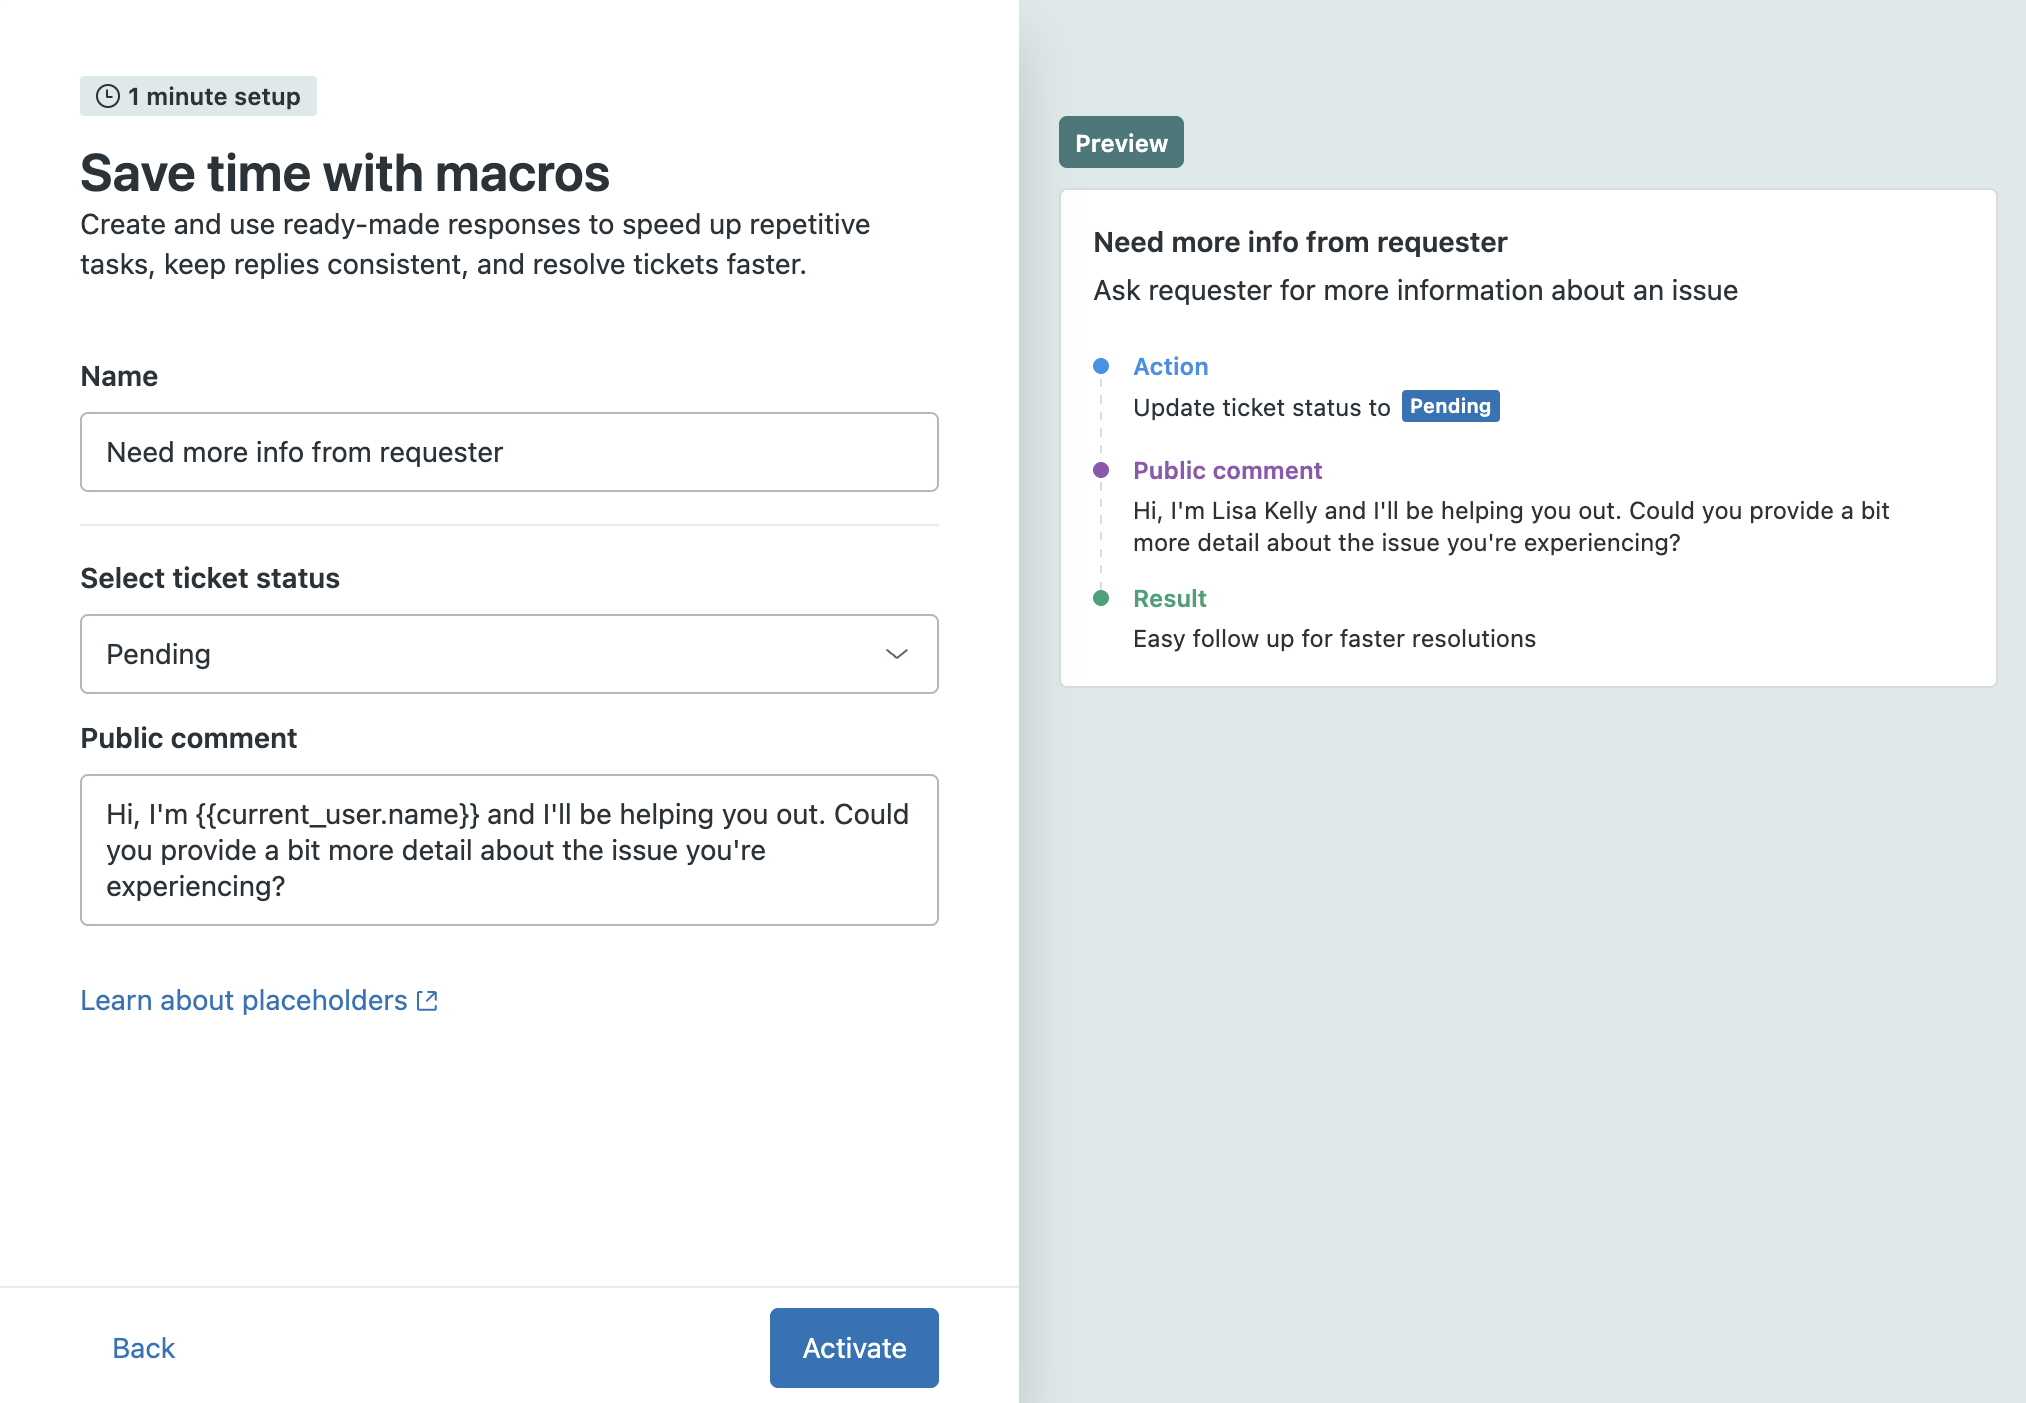Image resolution: width=2026 pixels, height=1403 pixels.
Task: Click the Result heading in preview
Action: point(1169,598)
